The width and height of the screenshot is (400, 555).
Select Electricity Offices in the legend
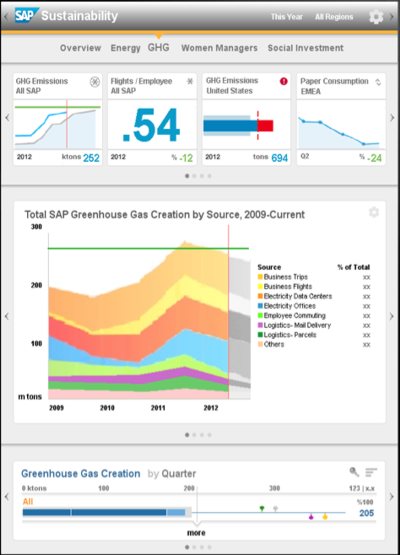[x=290, y=306]
